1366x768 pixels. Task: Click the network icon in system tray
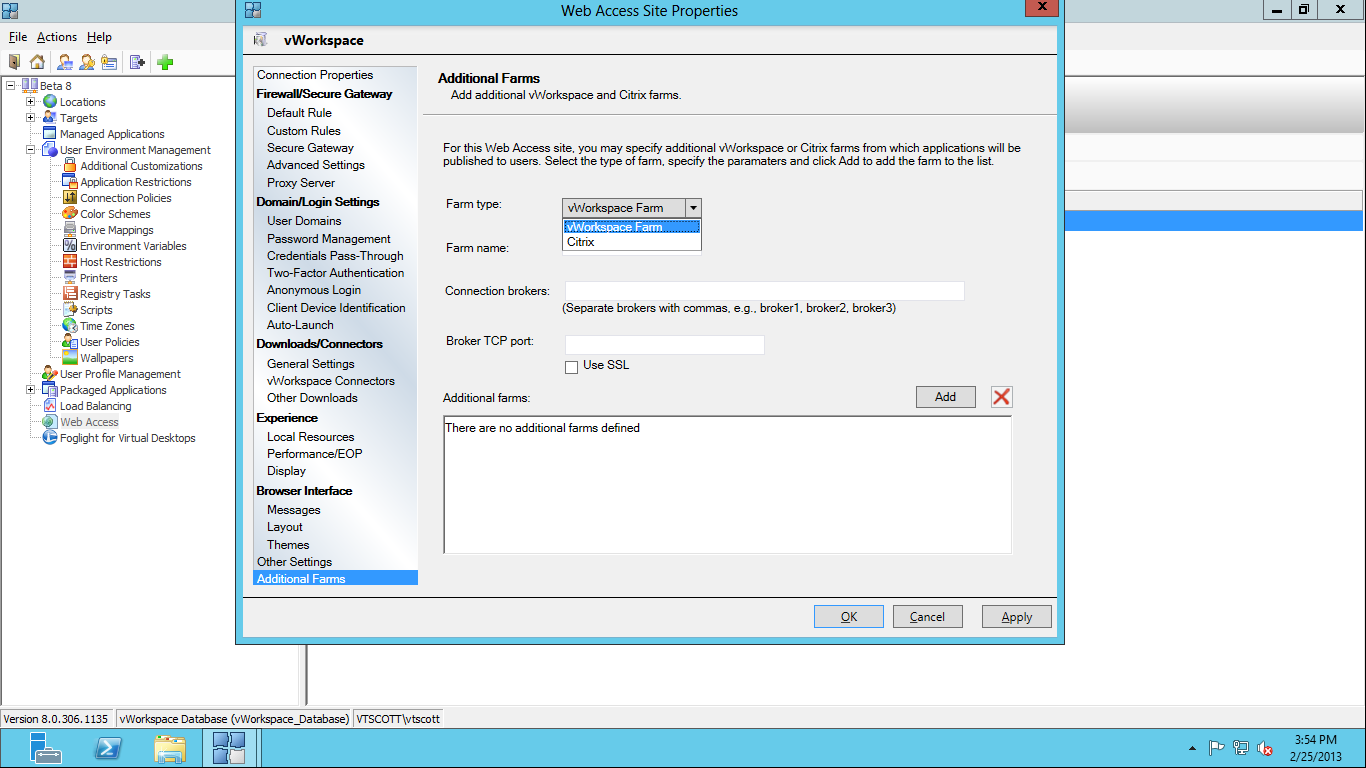point(1241,747)
